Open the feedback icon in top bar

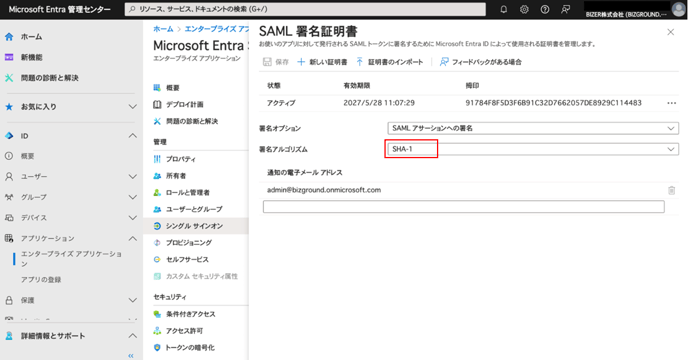tap(566, 9)
